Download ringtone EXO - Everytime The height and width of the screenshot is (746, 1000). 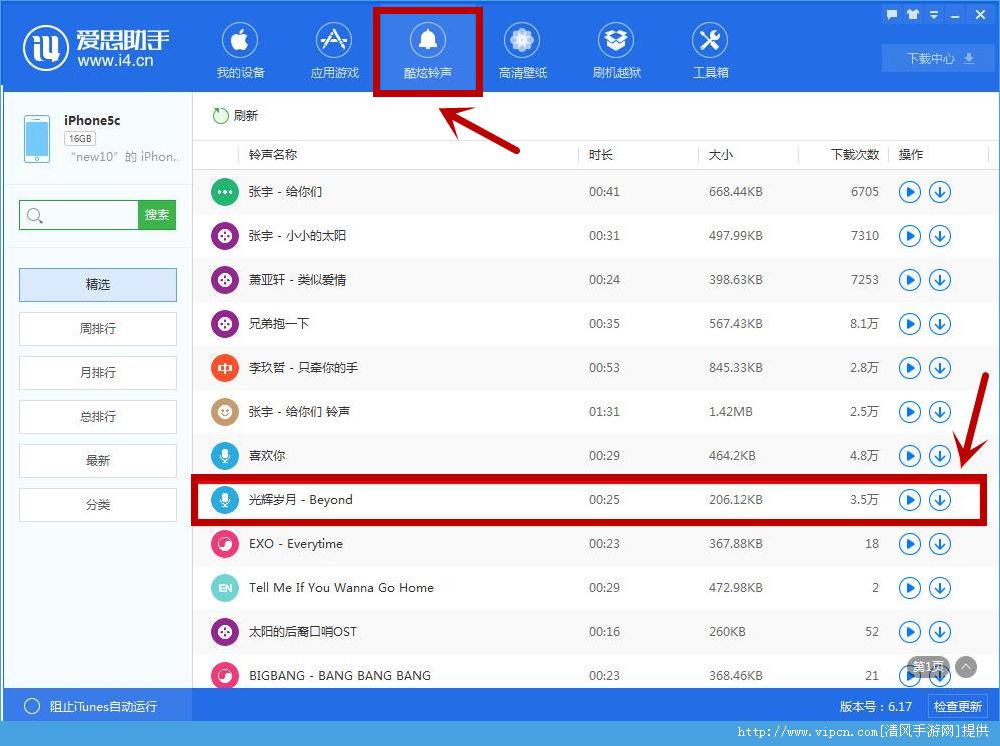(x=939, y=544)
